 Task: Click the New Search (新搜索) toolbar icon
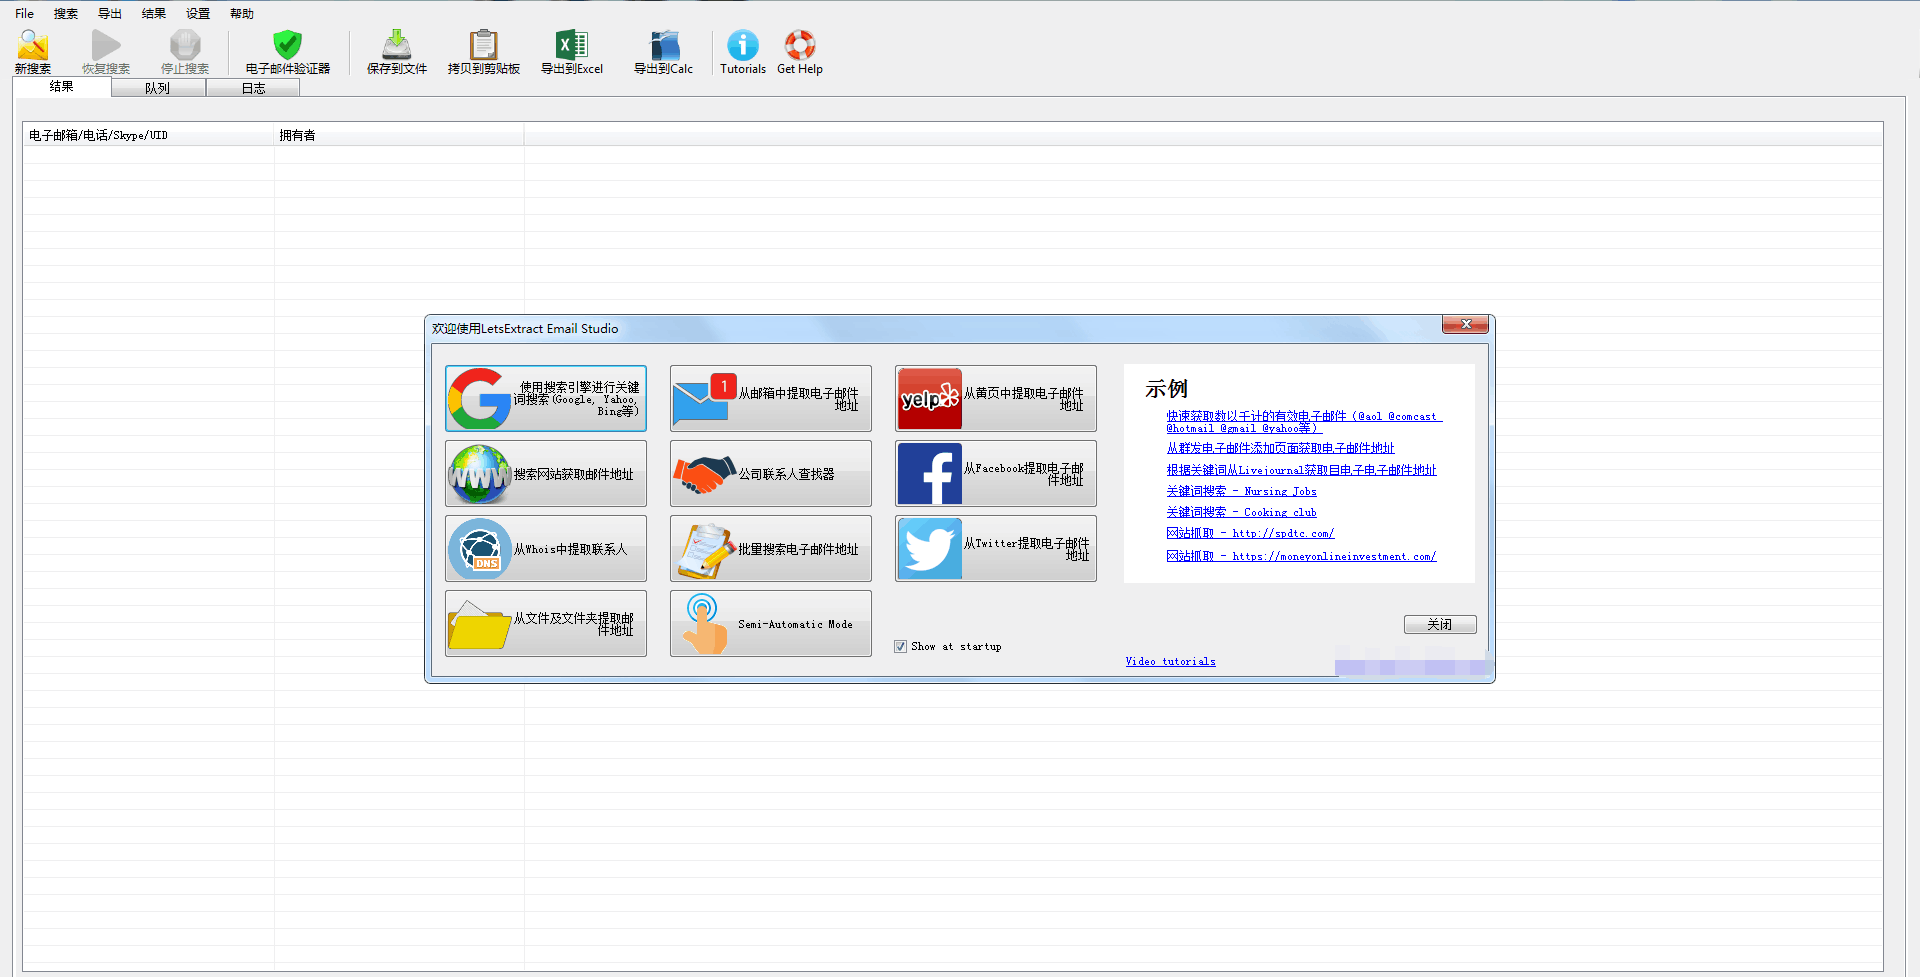(x=32, y=52)
